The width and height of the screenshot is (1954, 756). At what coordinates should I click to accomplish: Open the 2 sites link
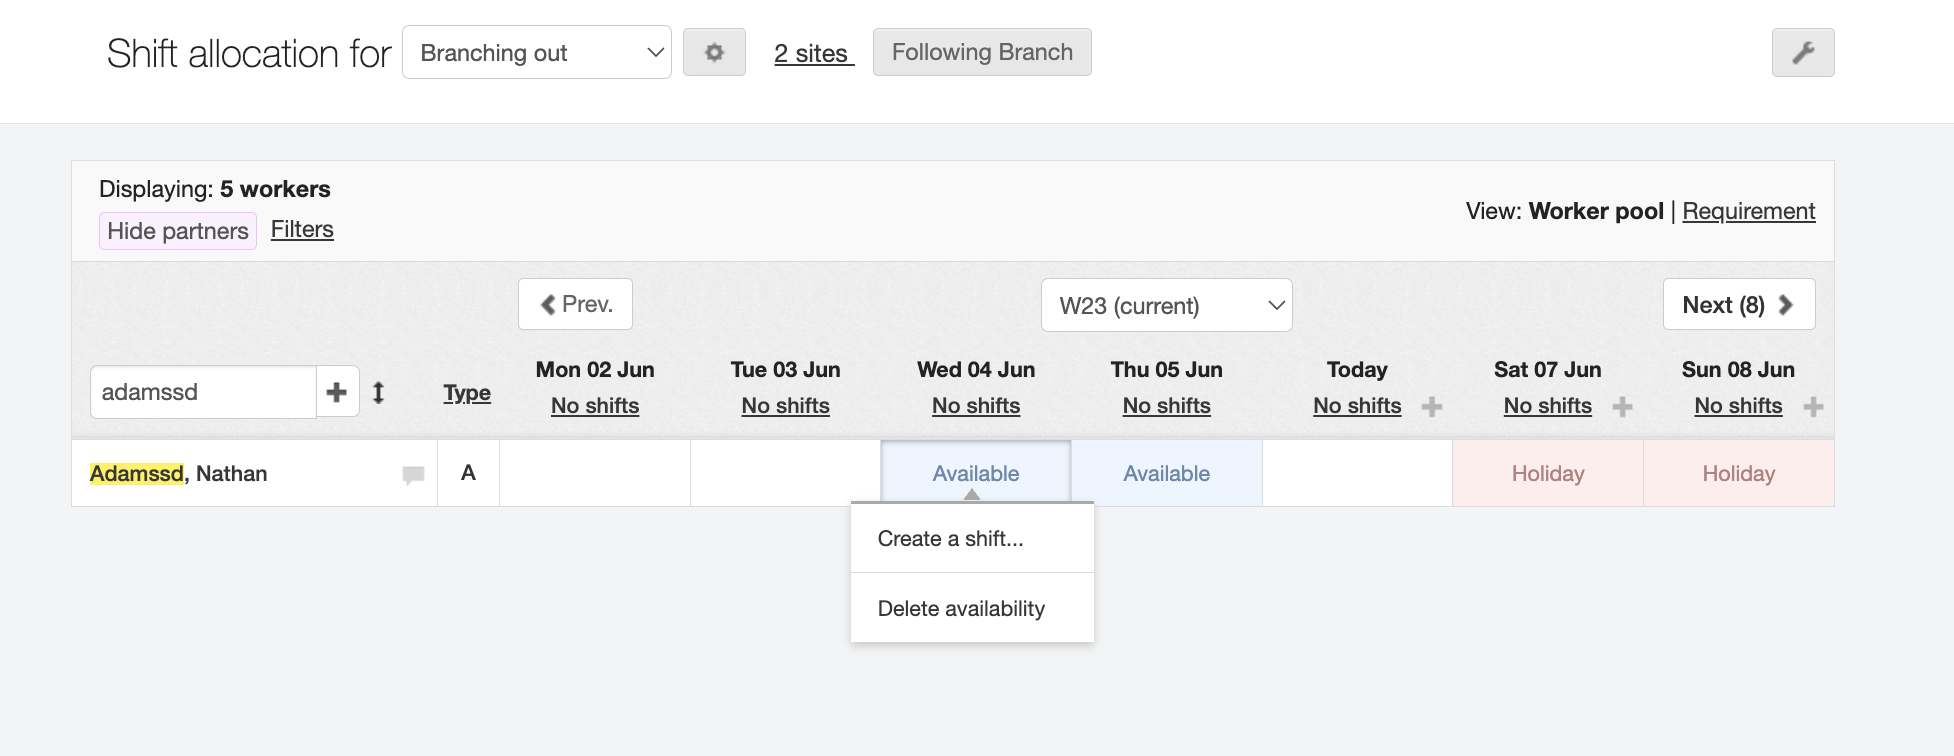click(812, 53)
